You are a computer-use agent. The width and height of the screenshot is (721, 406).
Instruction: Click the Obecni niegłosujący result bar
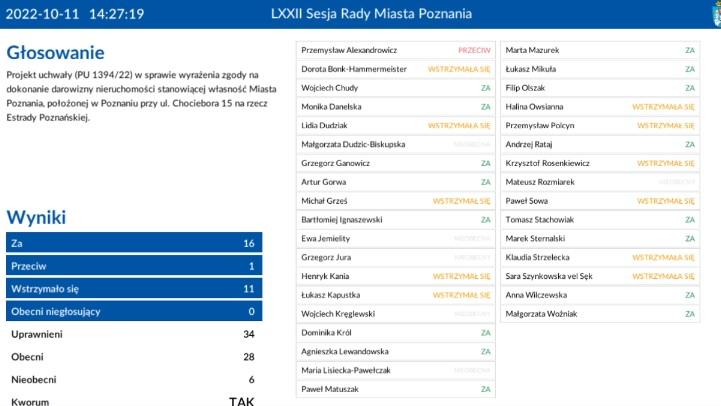click(x=134, y=311)
